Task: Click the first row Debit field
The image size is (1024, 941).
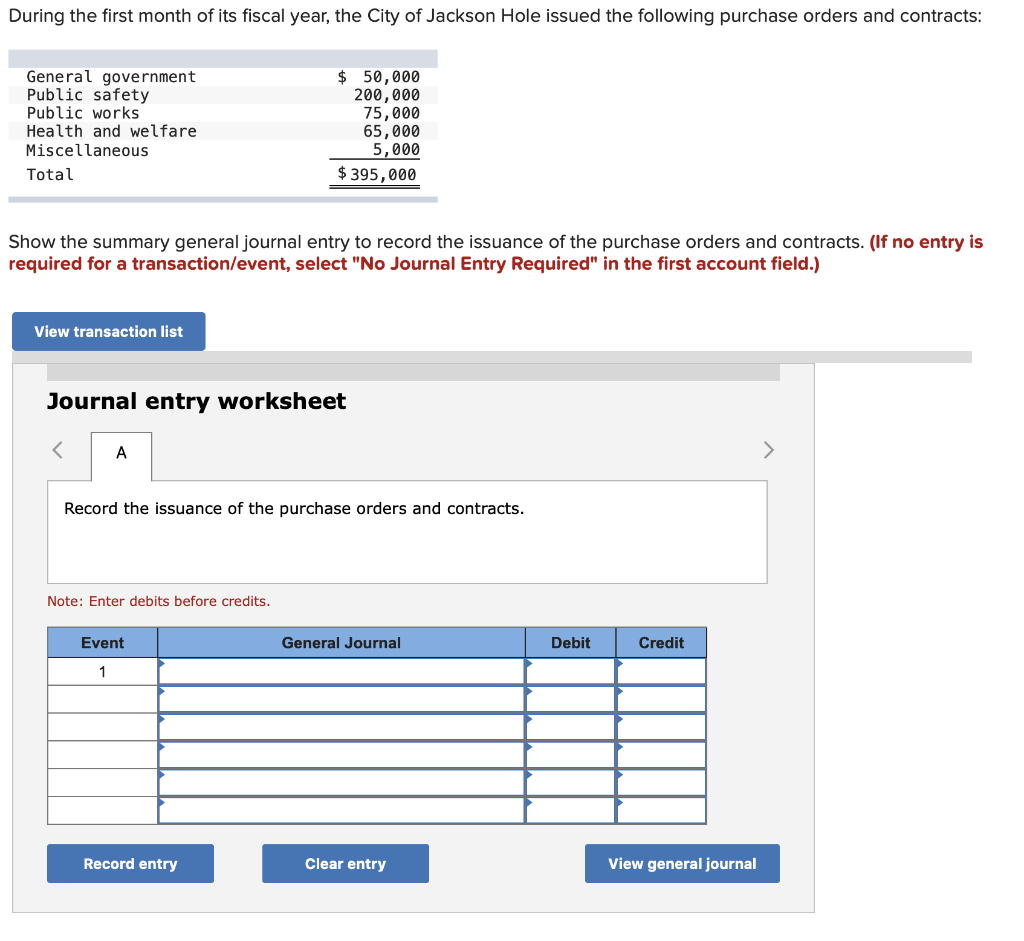Action: (571, 671)
